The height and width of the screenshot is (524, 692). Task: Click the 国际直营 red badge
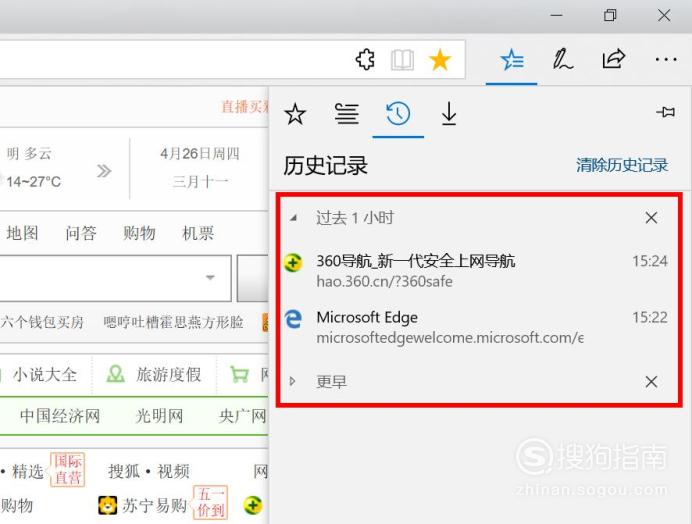tap(68, 469)
